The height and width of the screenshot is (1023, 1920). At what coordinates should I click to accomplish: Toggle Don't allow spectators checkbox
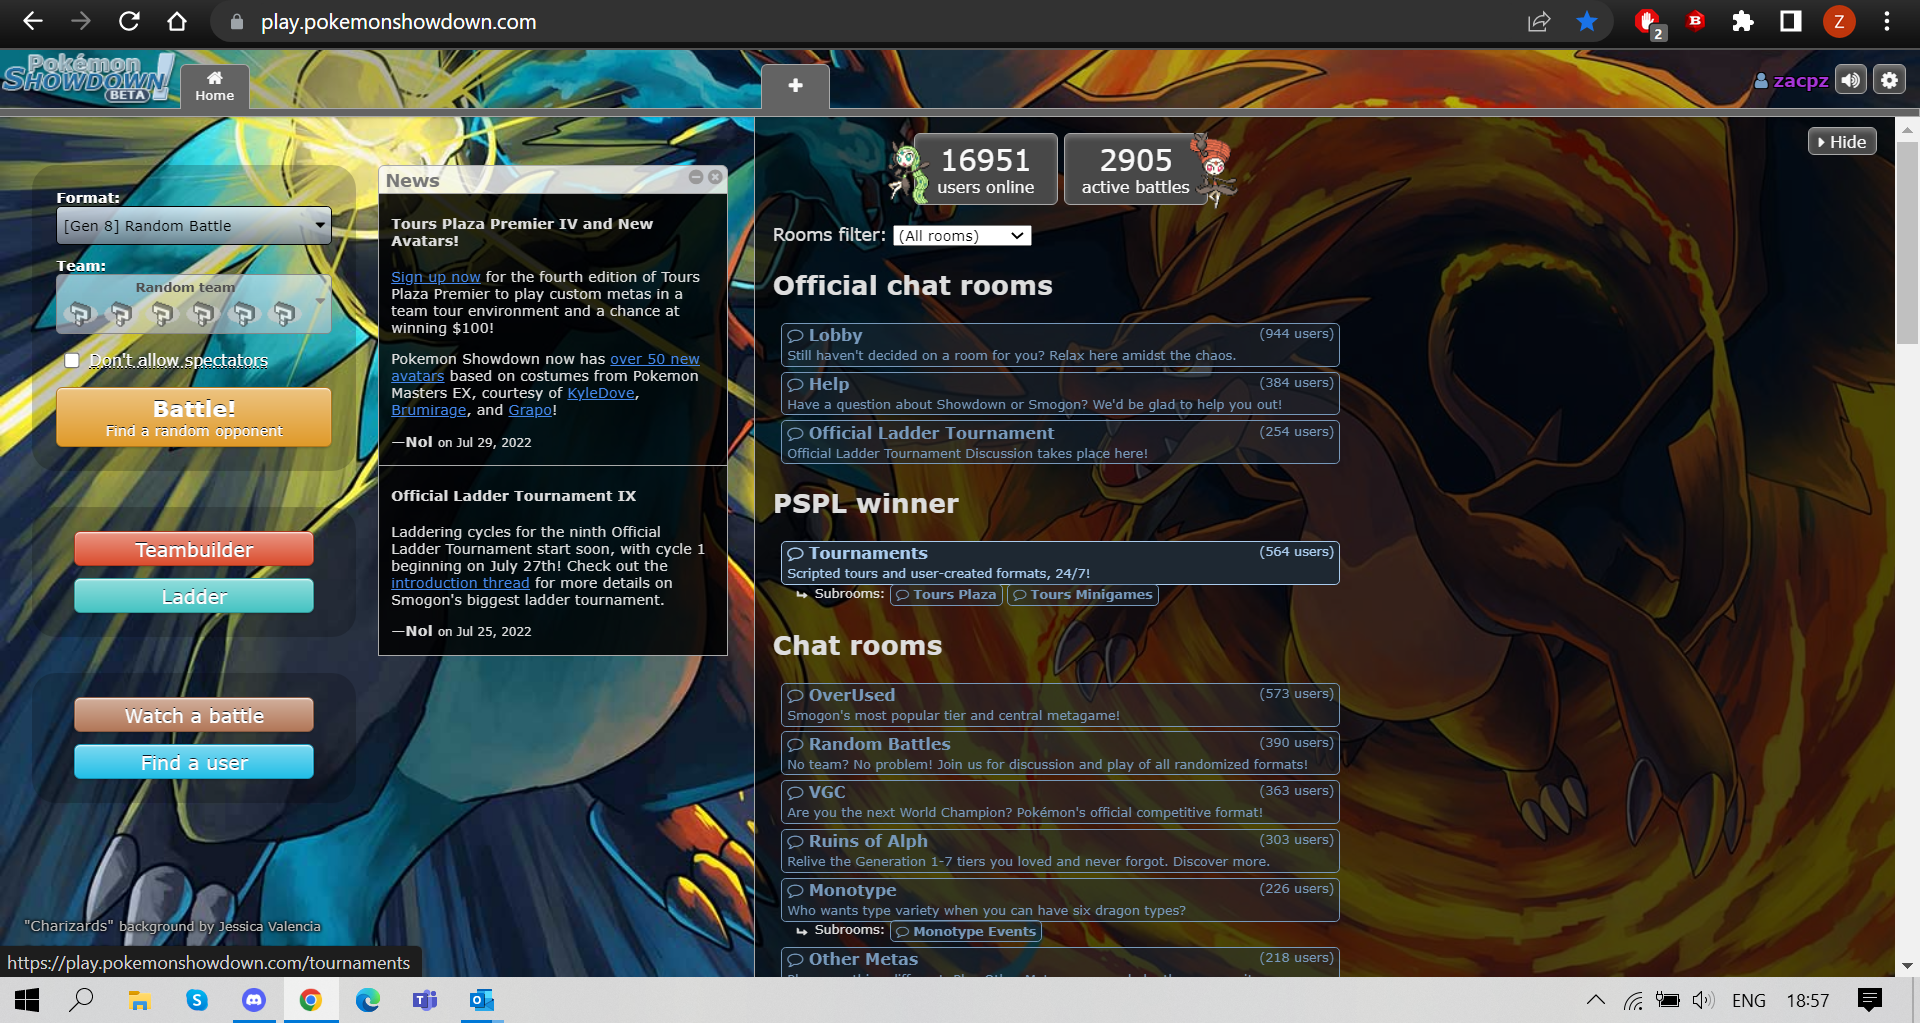point(72,360)
